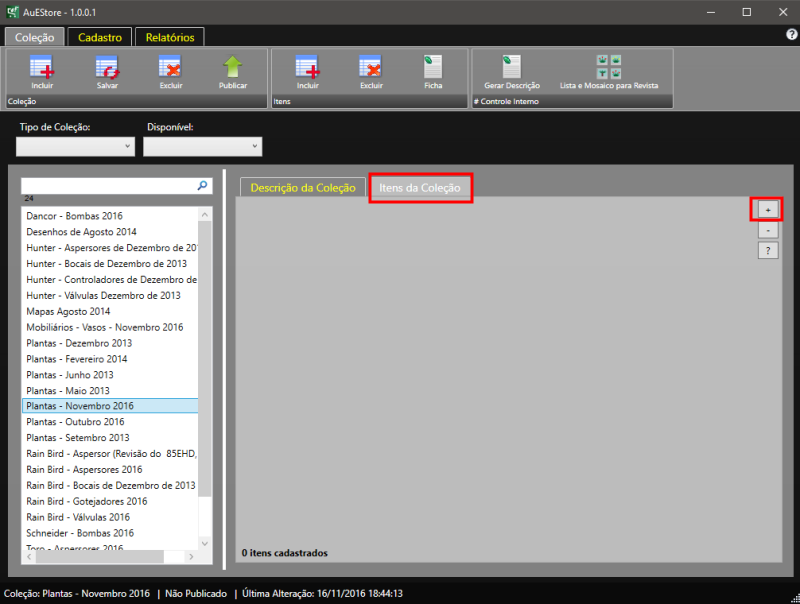
Task: Click the Gerar Descrição icon
Action: tap(511, 68)
